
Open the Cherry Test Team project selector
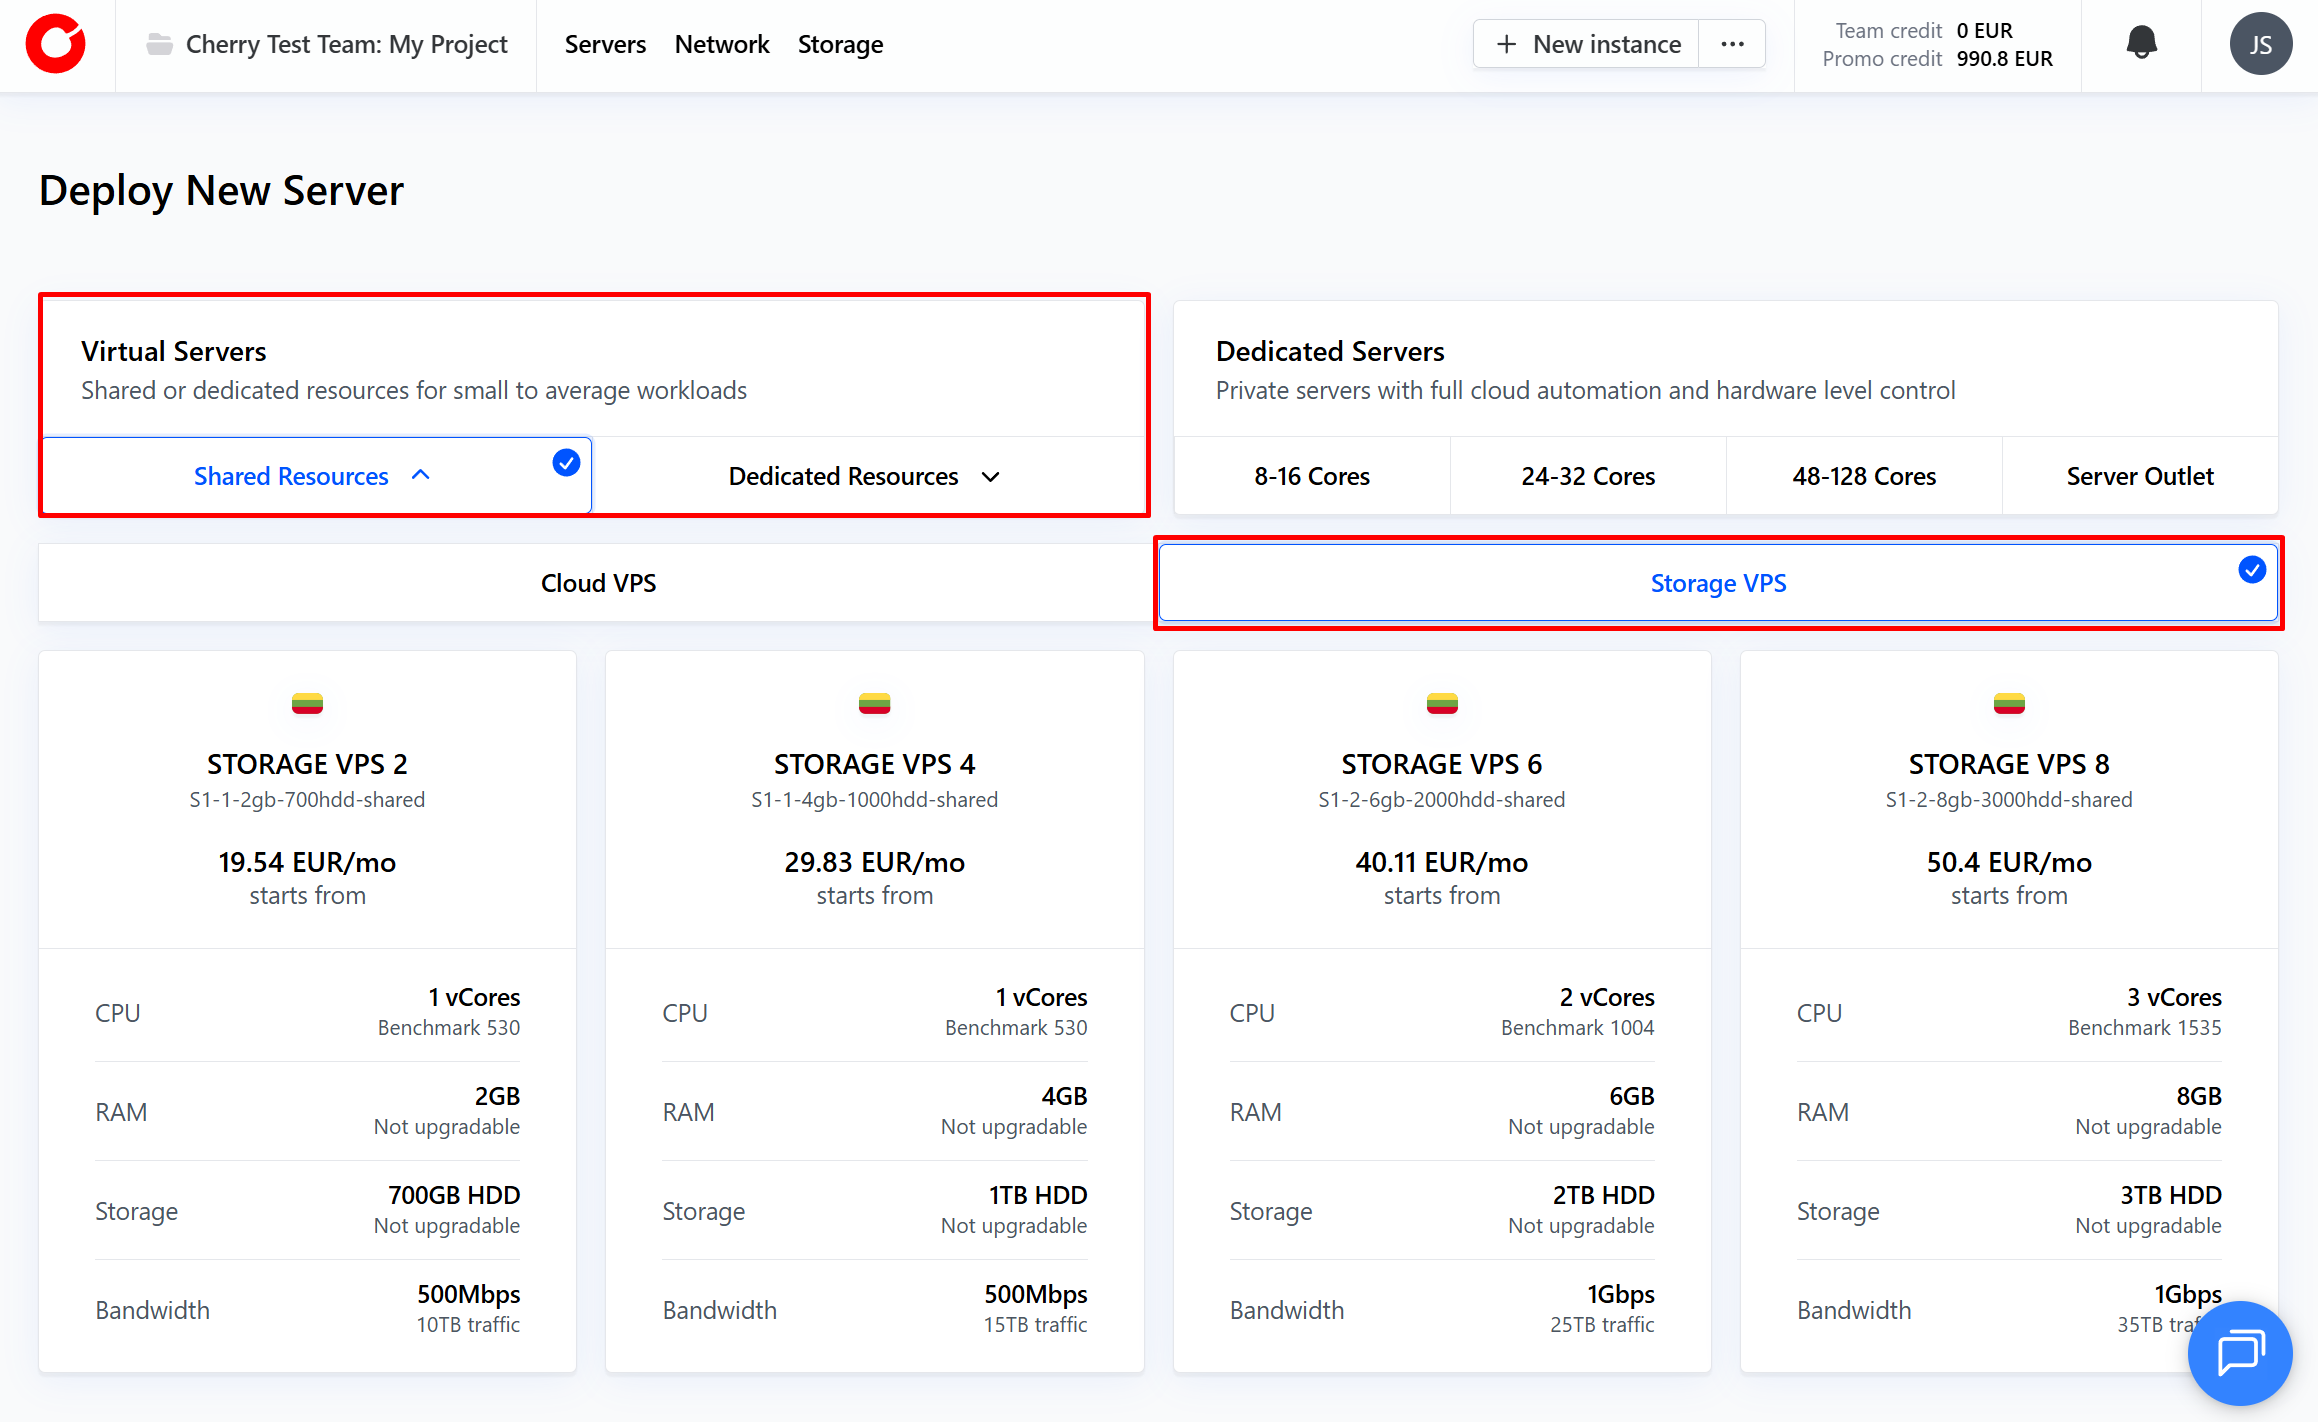pos(346,44)
